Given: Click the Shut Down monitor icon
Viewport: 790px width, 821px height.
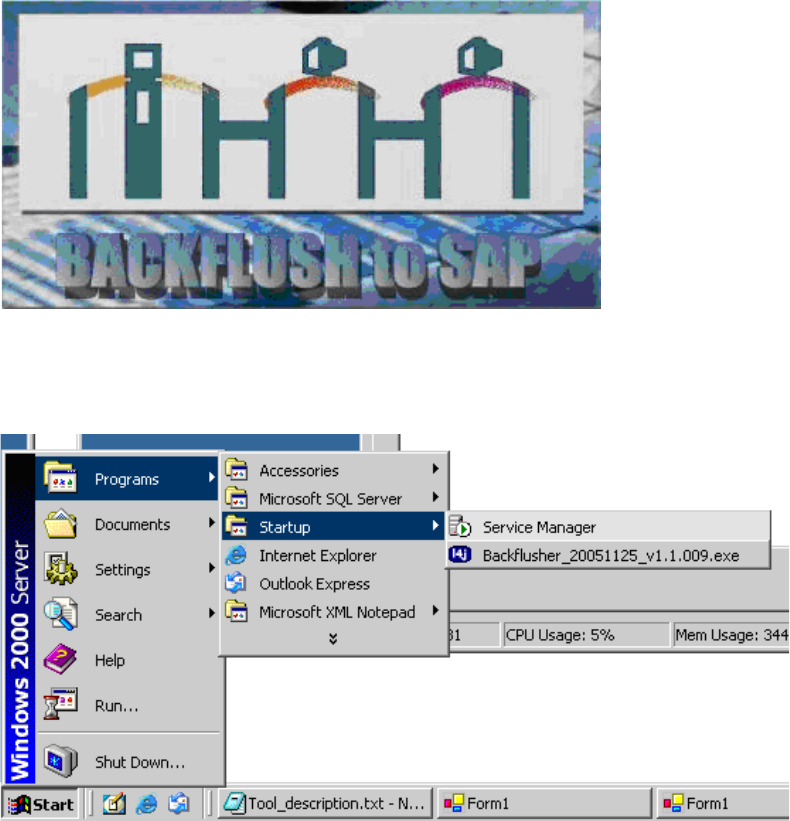Looking at the screenshot, I should click(x=61, y=761).
